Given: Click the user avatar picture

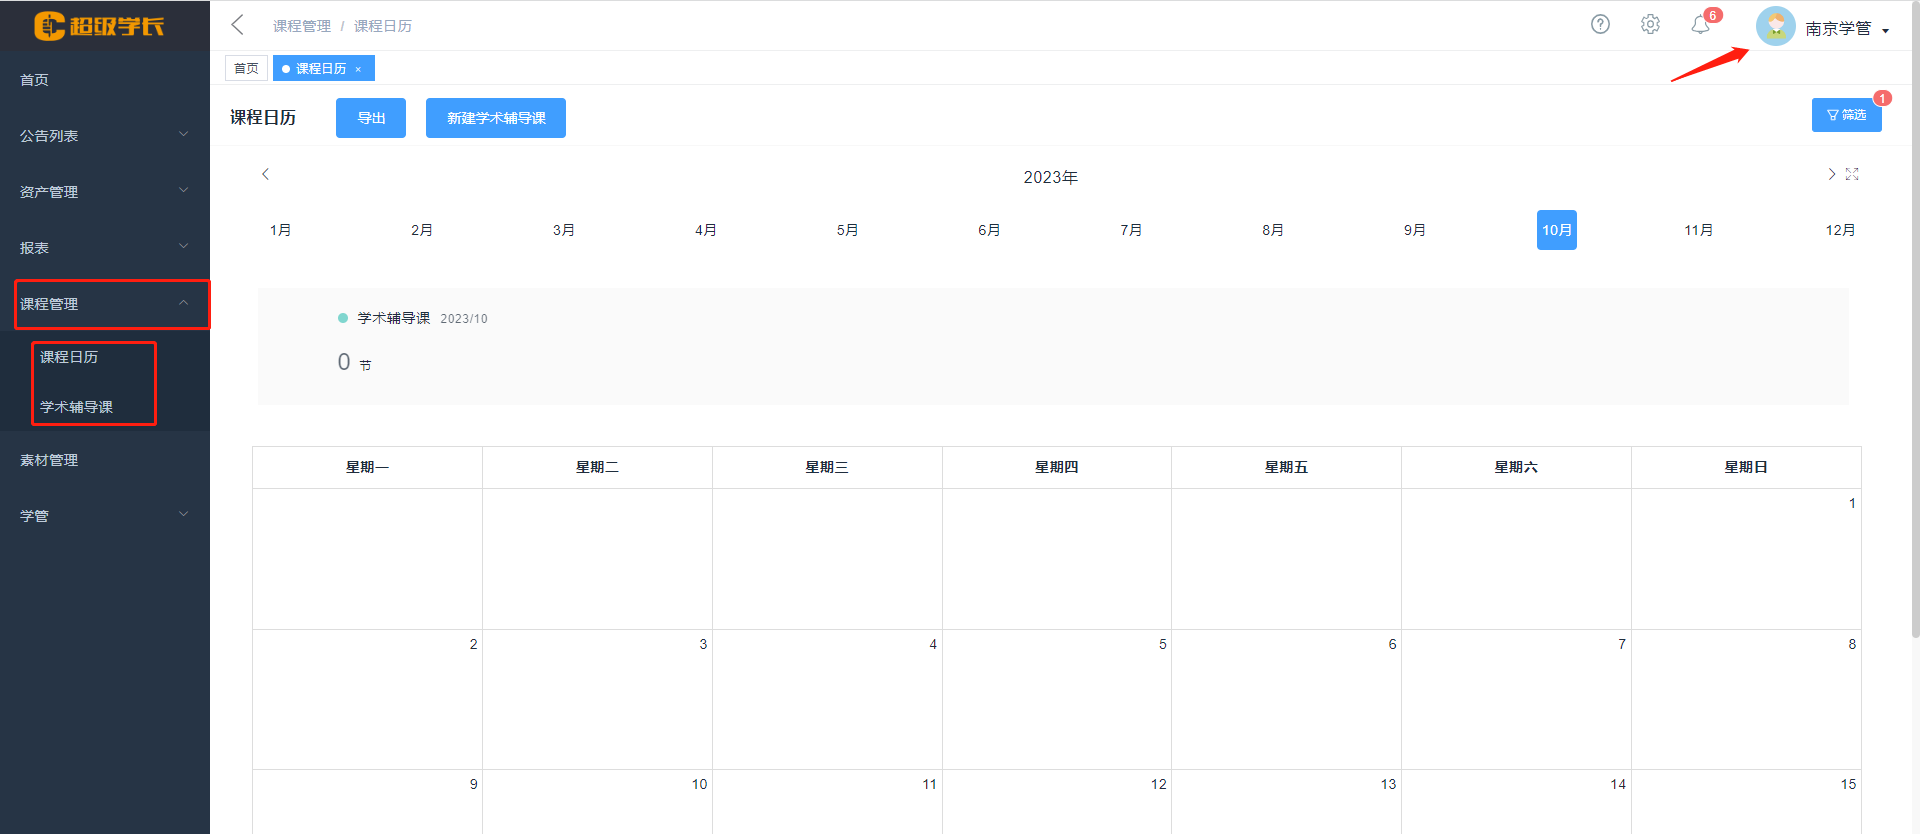Looking at the screenshot, I should pyautogui.click(x=1775, y=27).
